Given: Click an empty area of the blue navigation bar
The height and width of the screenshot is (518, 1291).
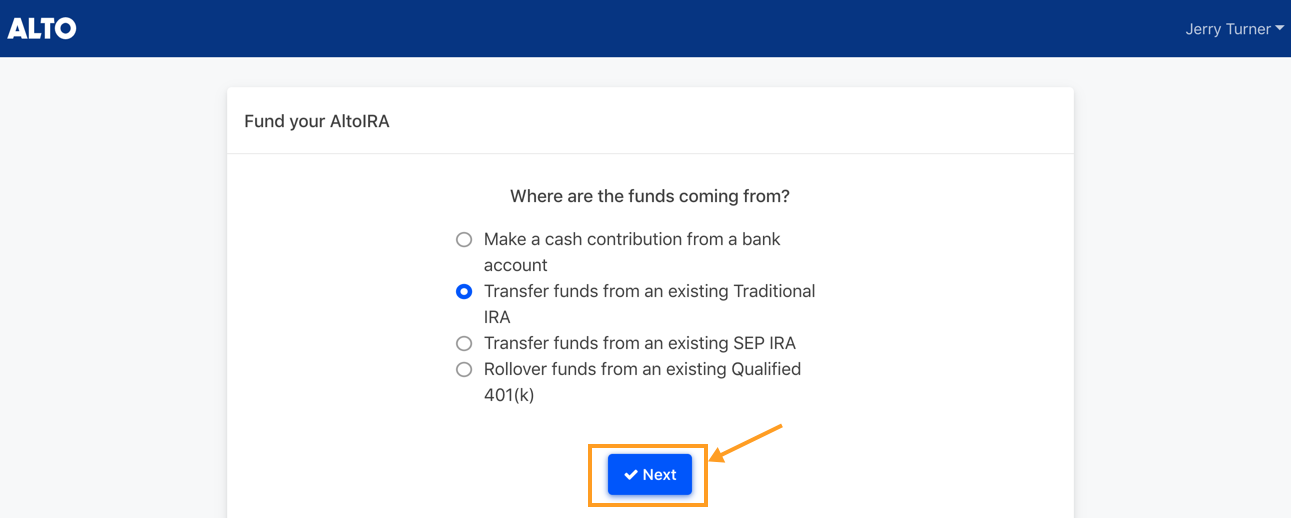Looking at the screenshot, I should pos(600,28).
